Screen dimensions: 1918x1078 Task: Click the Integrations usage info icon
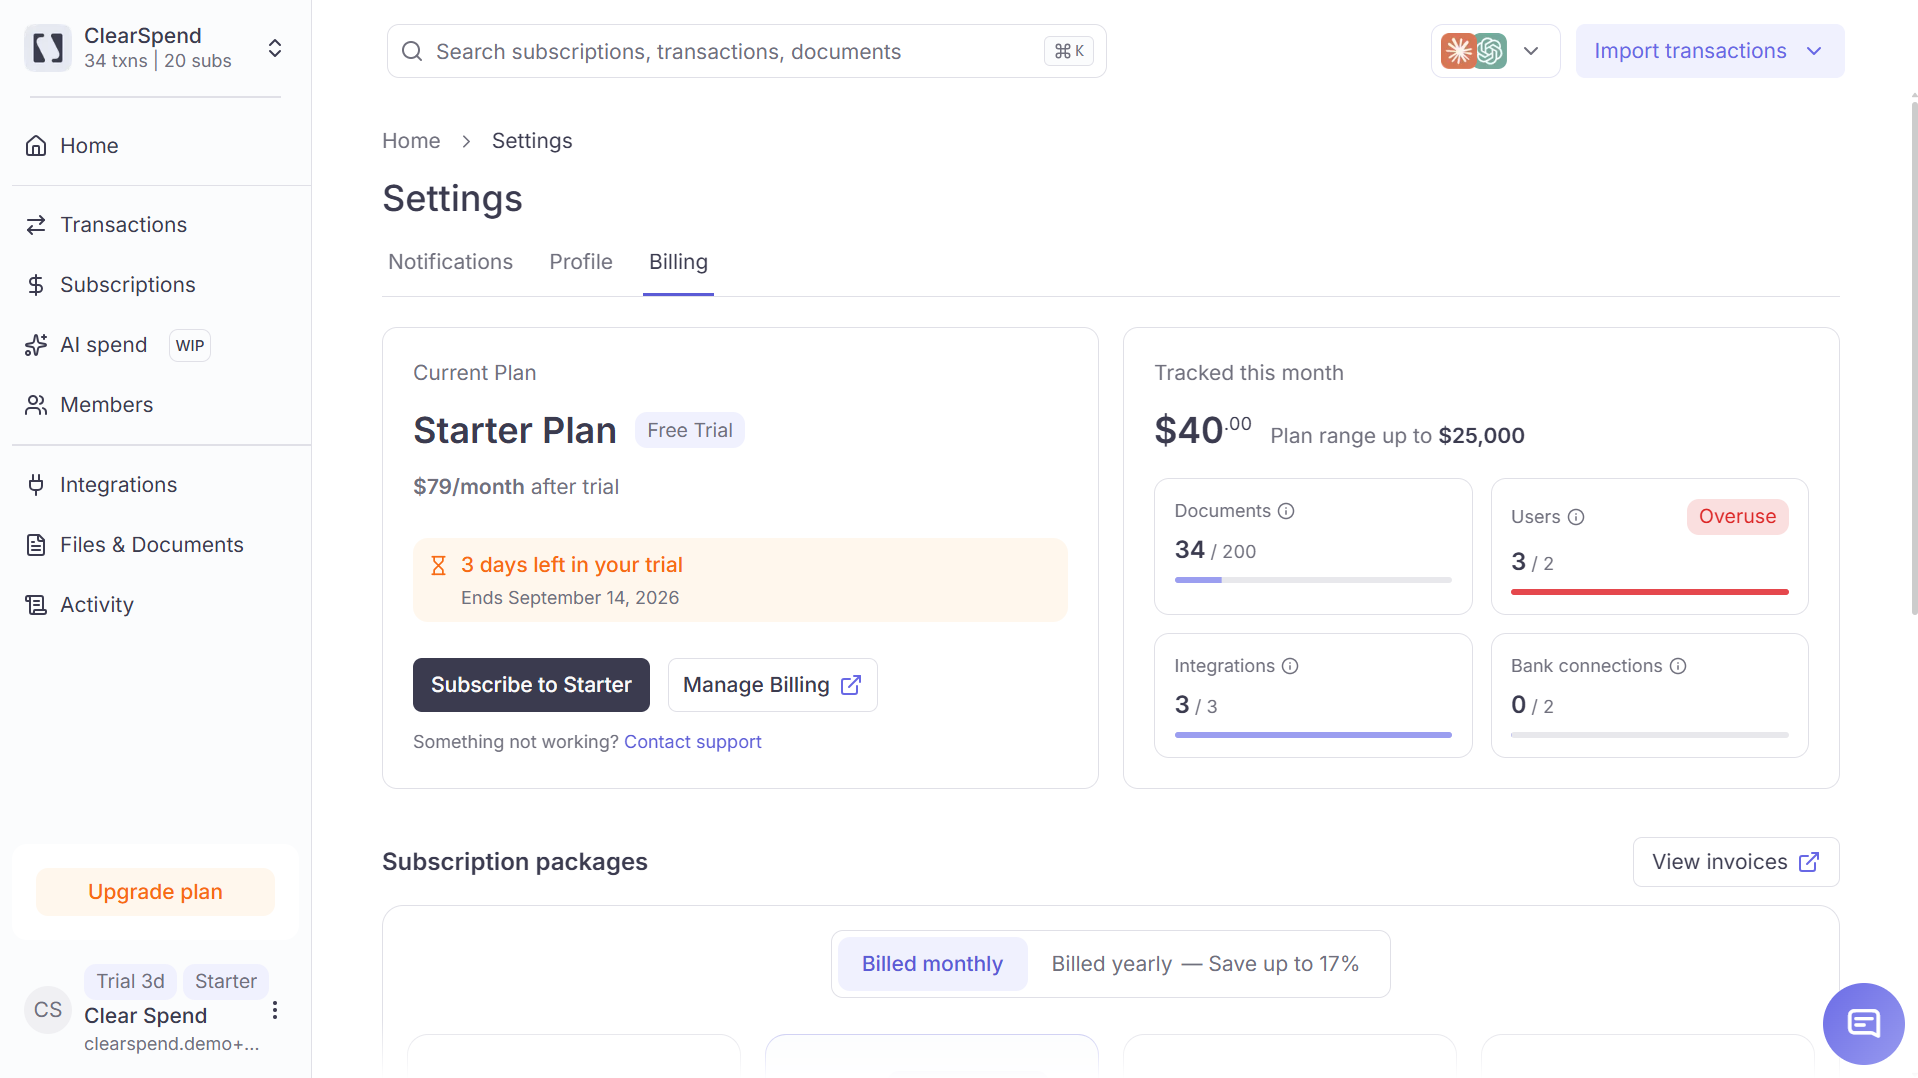point(1290,666)
